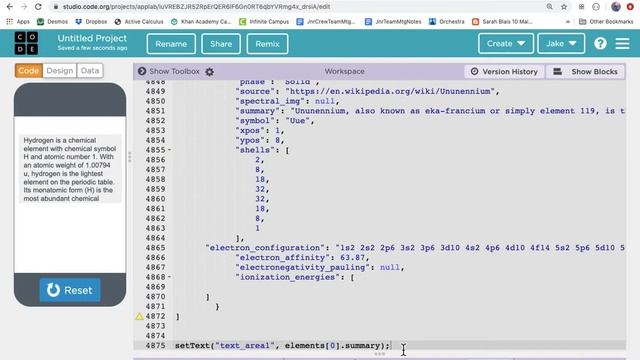Click the bottom debug panel grip handle
The image size is (640, 360).
click(x=379, y=354)
